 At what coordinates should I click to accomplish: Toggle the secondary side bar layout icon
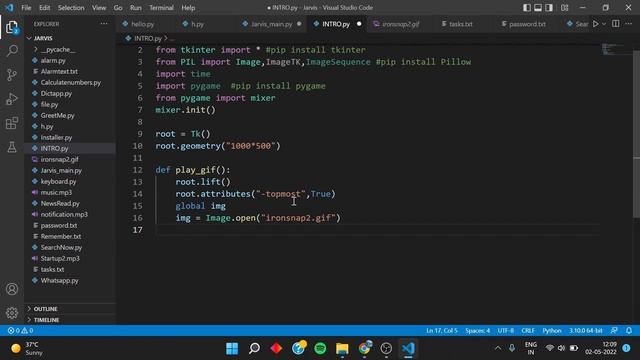coord(549,8)
